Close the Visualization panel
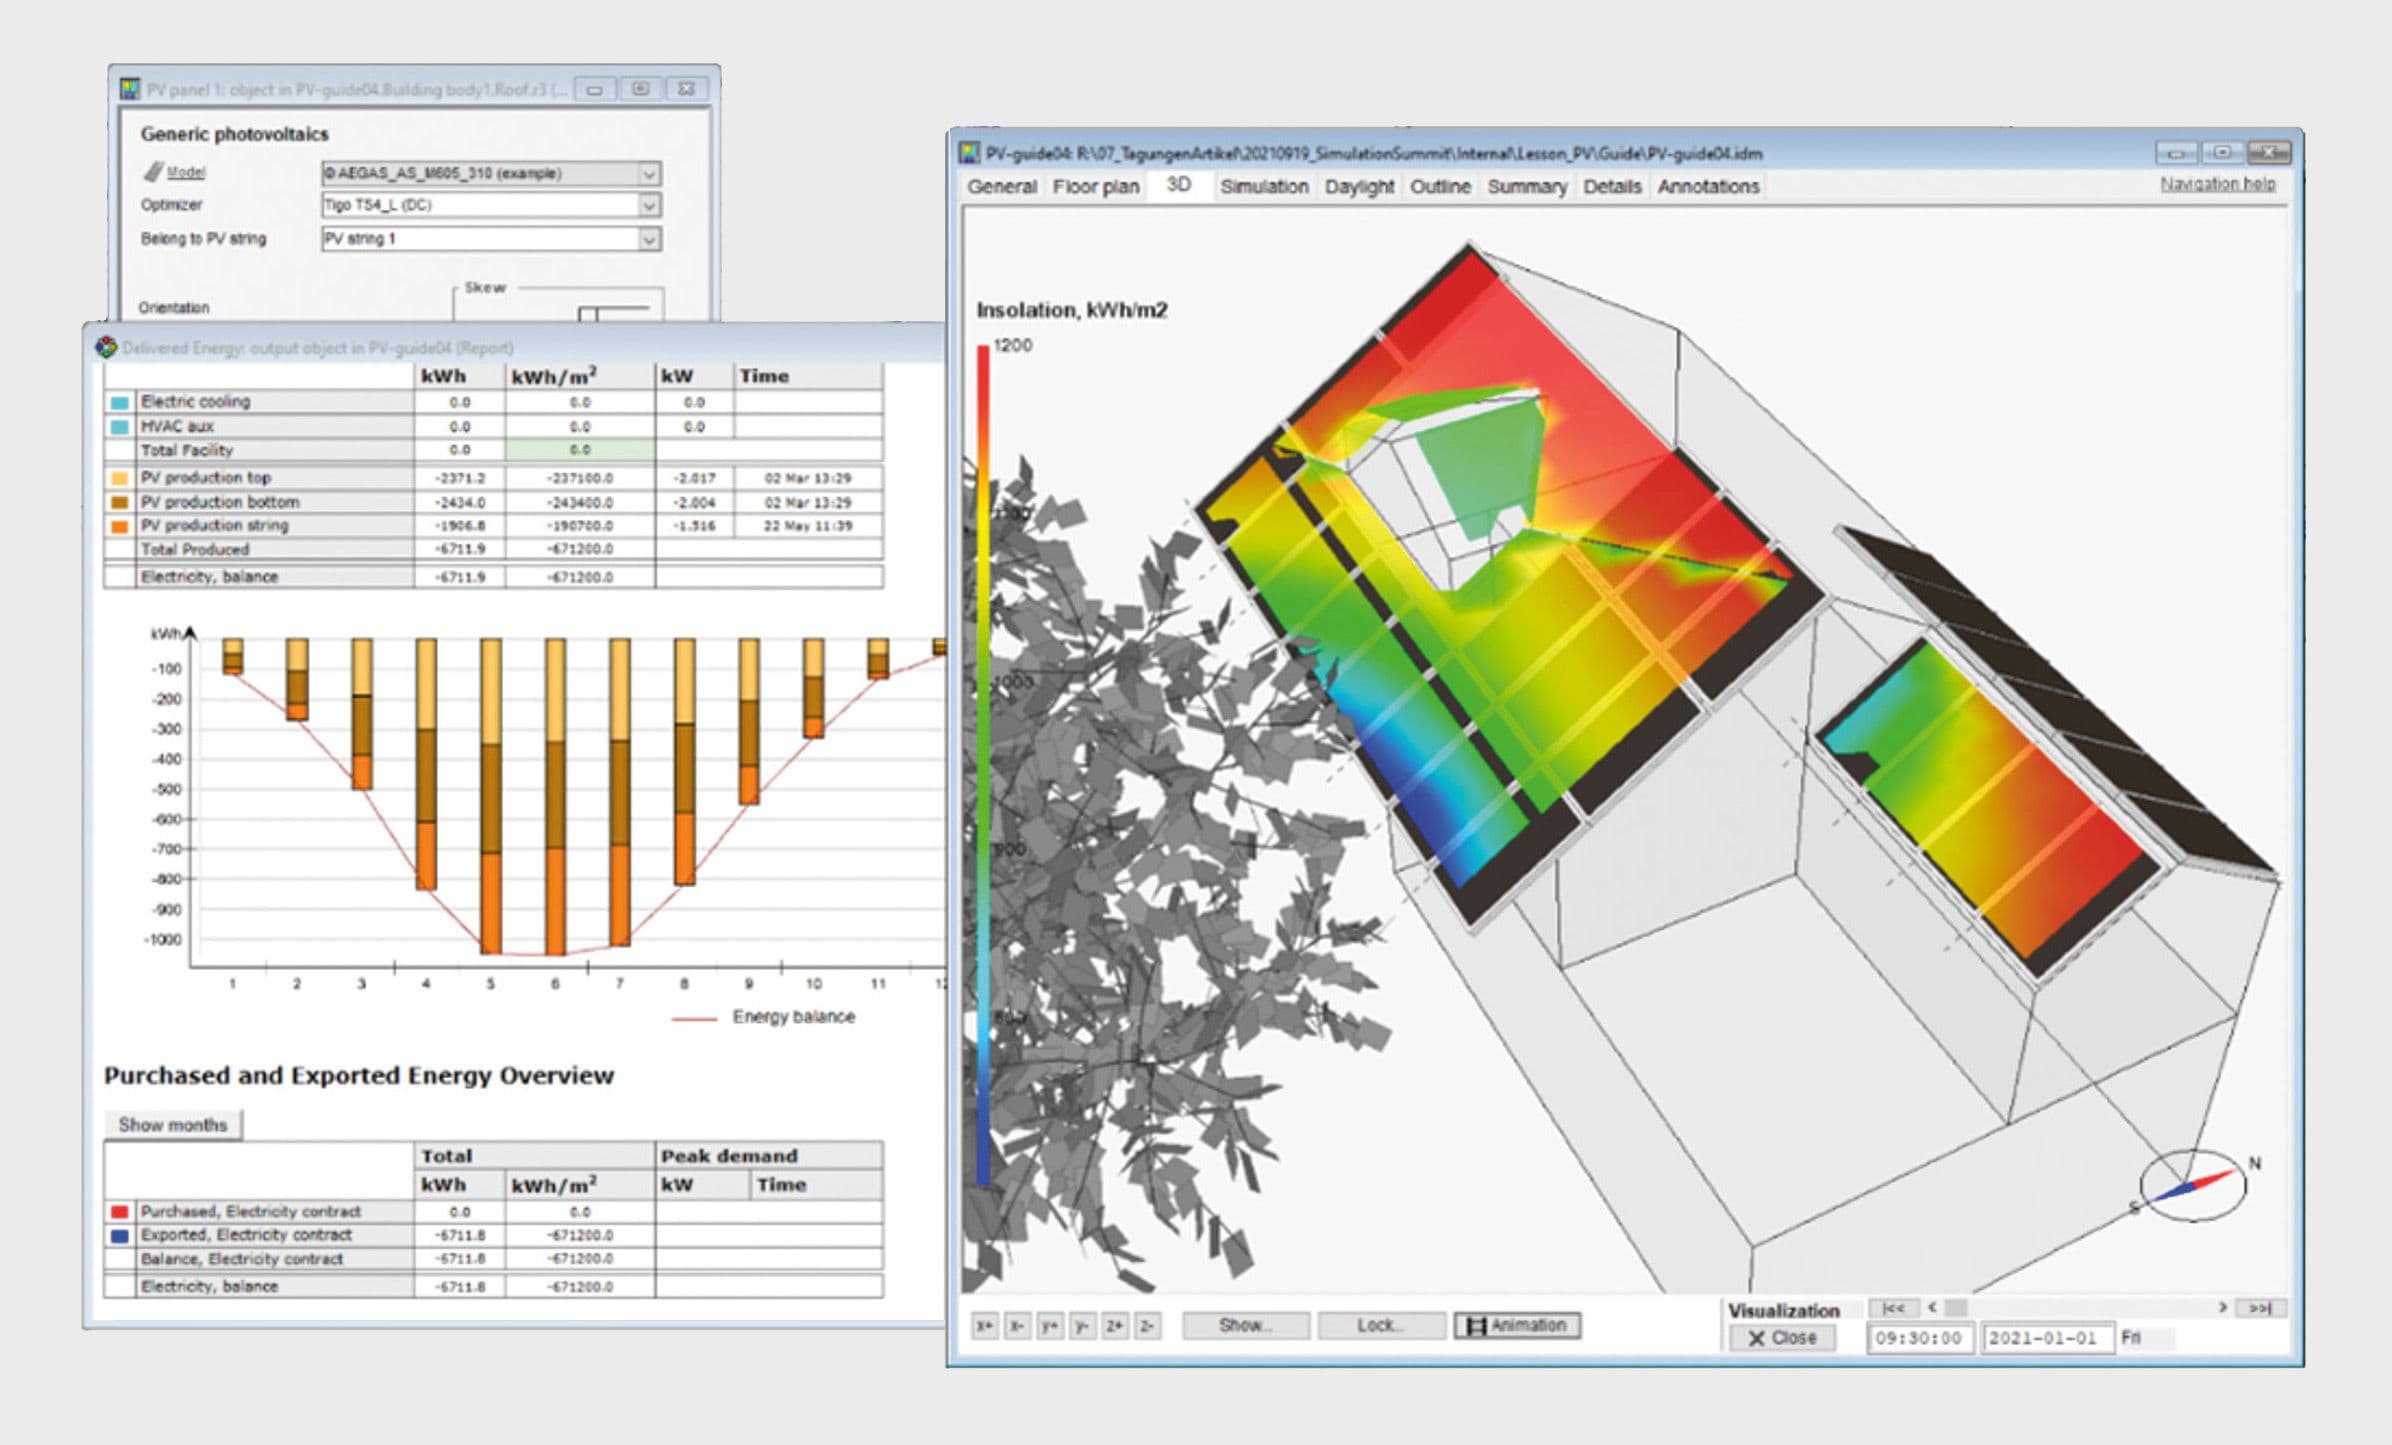This screenshot has height=1445, width=2392. [1782, 1338]
